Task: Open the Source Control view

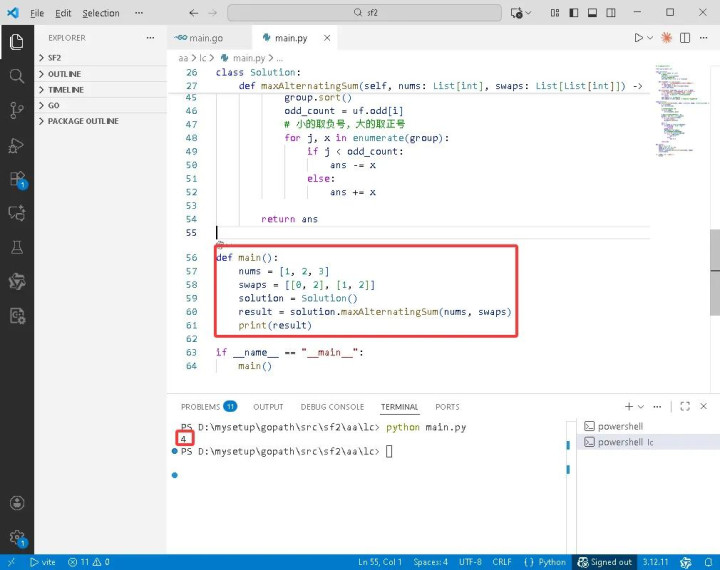Action: click(x=16, y=110)
